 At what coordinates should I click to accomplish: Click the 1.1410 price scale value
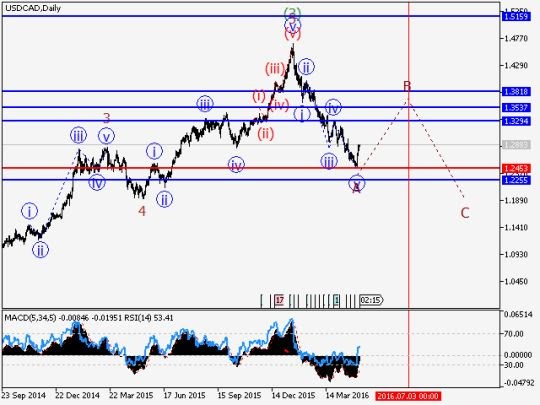click(x=516, y=227)
